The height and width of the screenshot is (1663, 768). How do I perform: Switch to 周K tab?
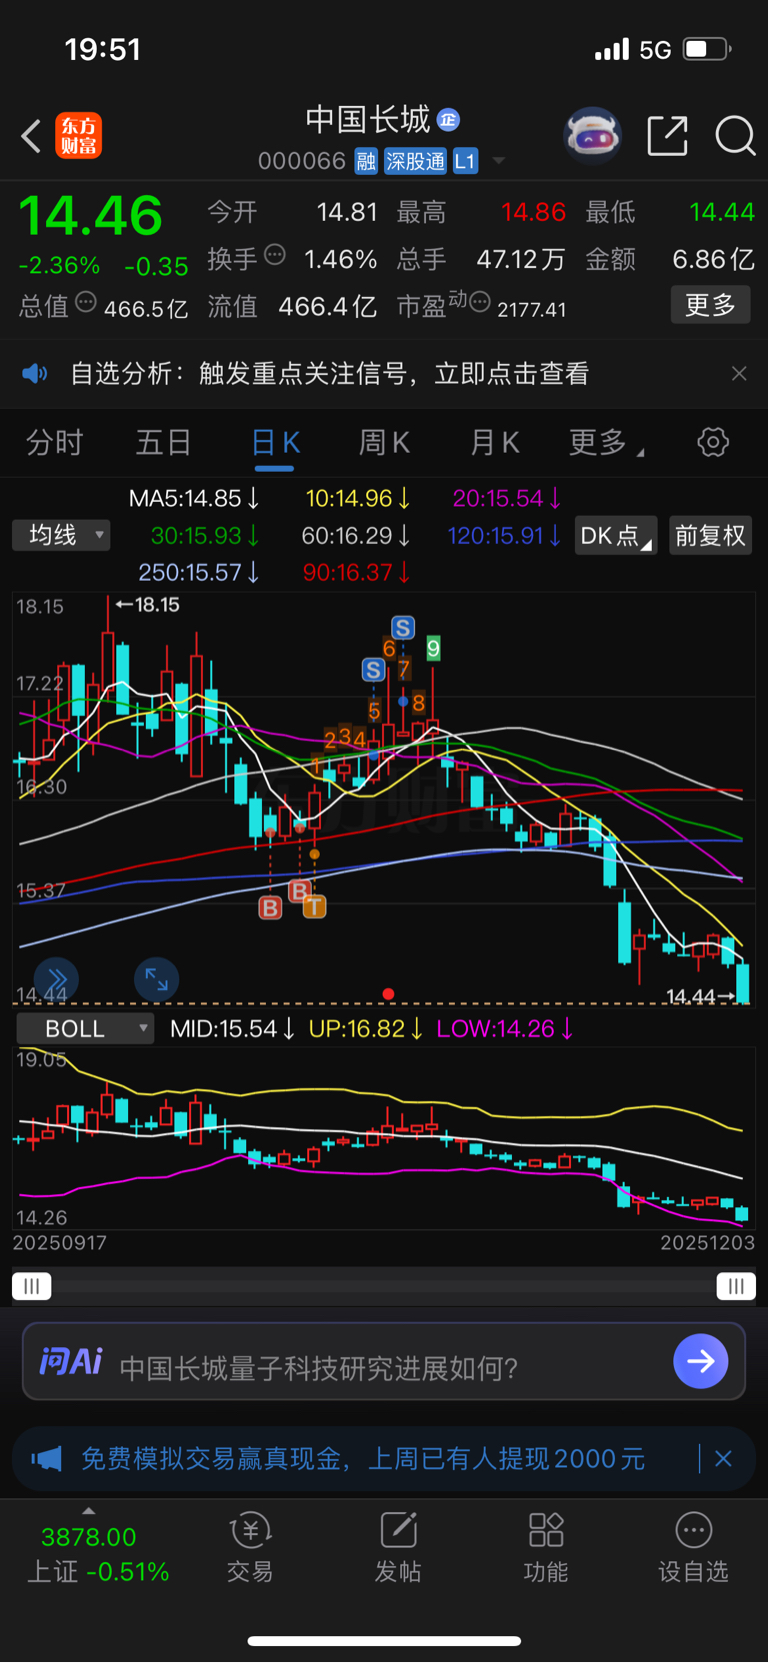[384, 442]
